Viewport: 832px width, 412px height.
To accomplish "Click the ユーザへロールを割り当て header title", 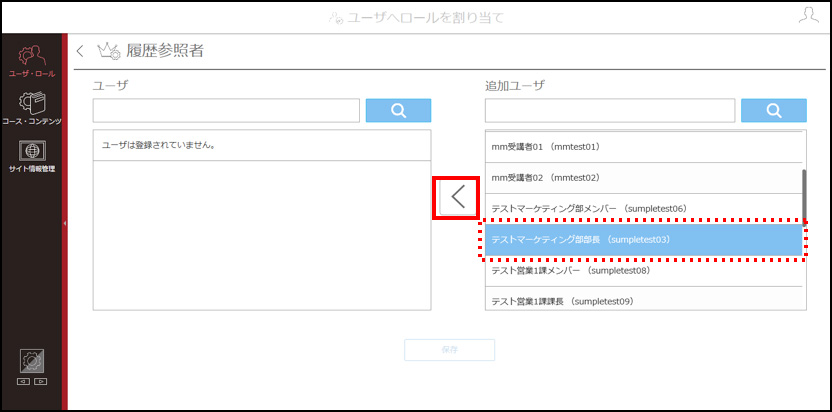I will click(425, 18).
